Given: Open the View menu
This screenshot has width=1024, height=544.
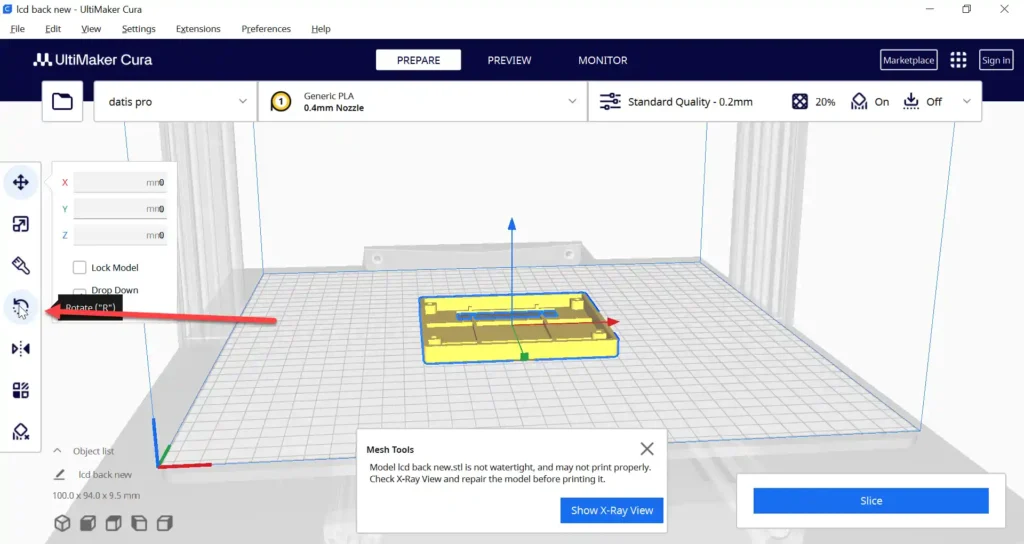Looking at the screenshot, I should (x=91, y=29).
